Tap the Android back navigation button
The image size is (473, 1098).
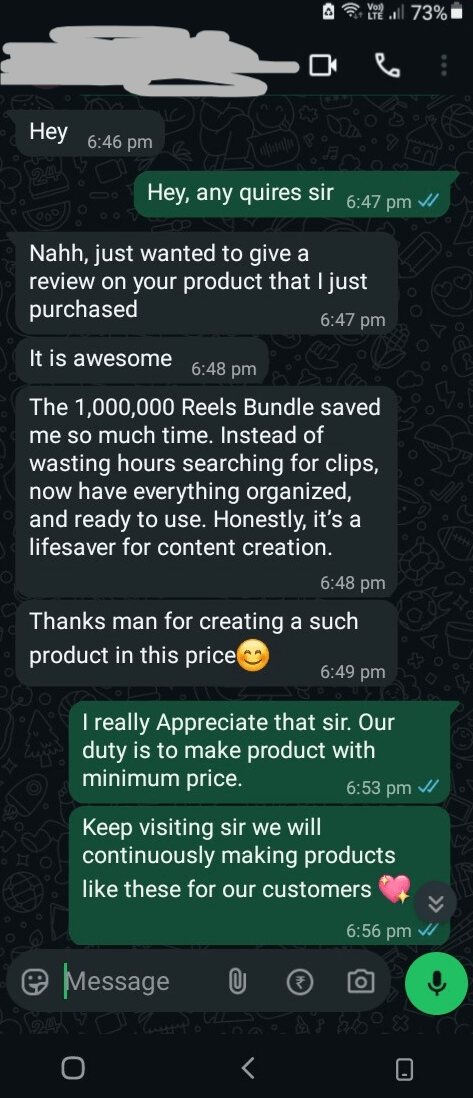247,1068
